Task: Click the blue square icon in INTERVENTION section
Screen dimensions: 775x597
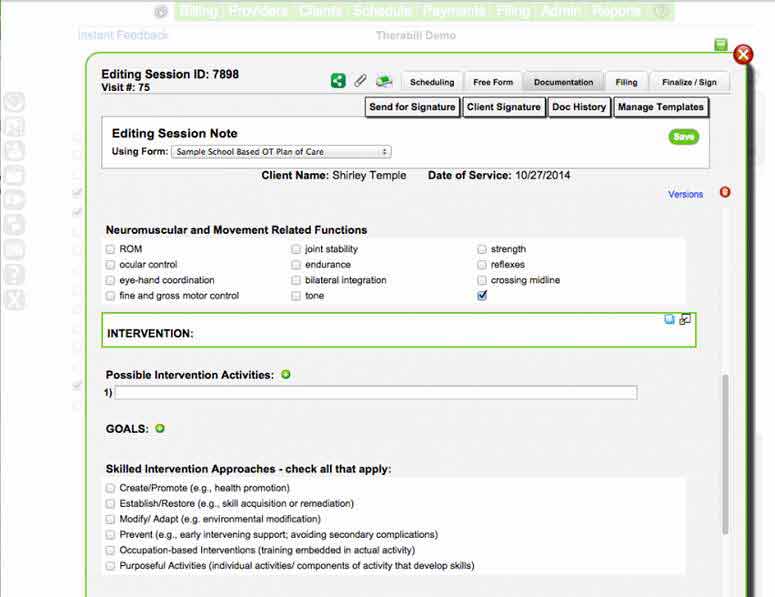Action: [669, 320]
